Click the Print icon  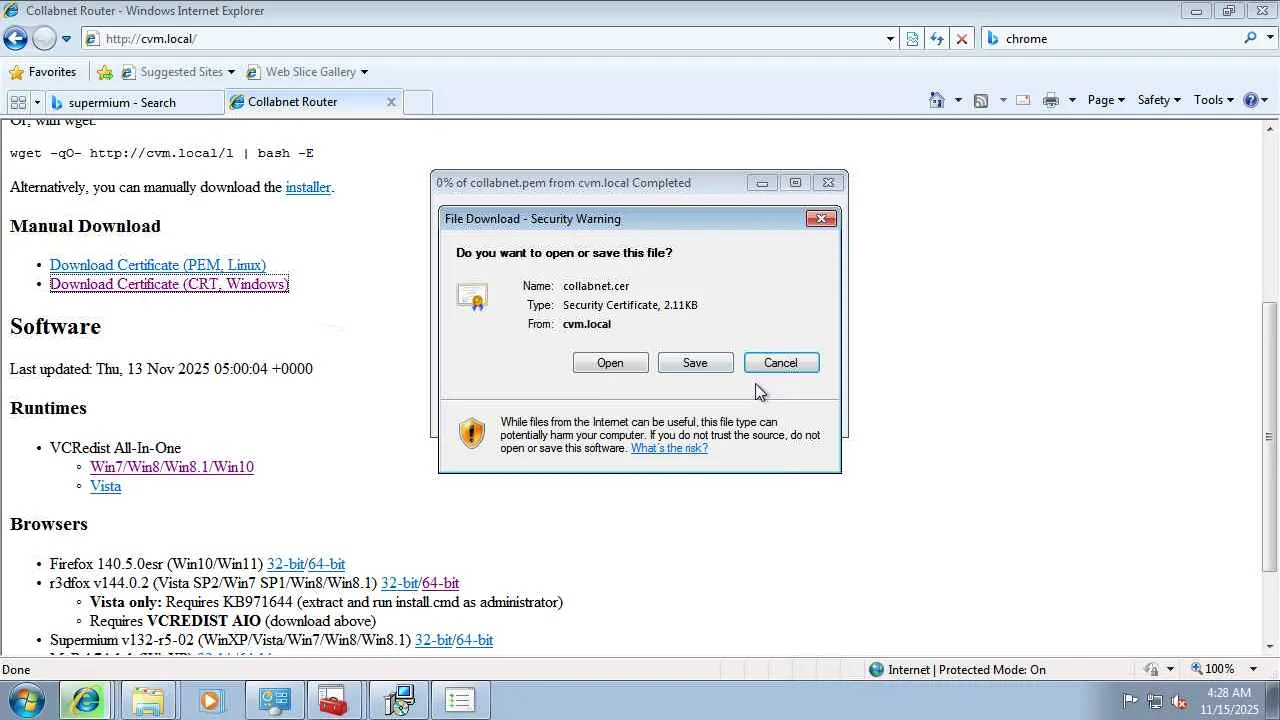coord(1050,100)
